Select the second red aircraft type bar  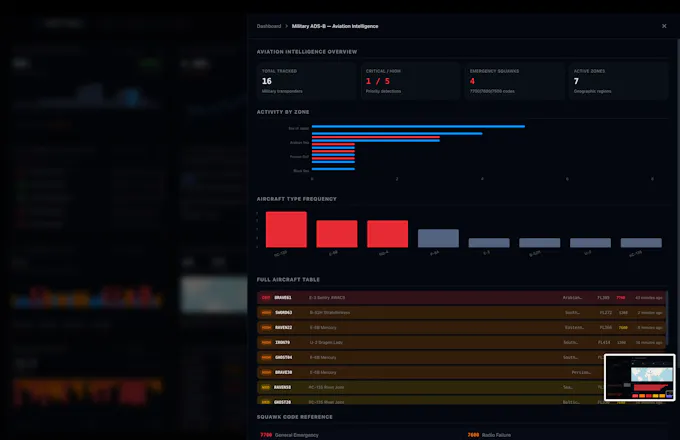[x=337, y=234]
